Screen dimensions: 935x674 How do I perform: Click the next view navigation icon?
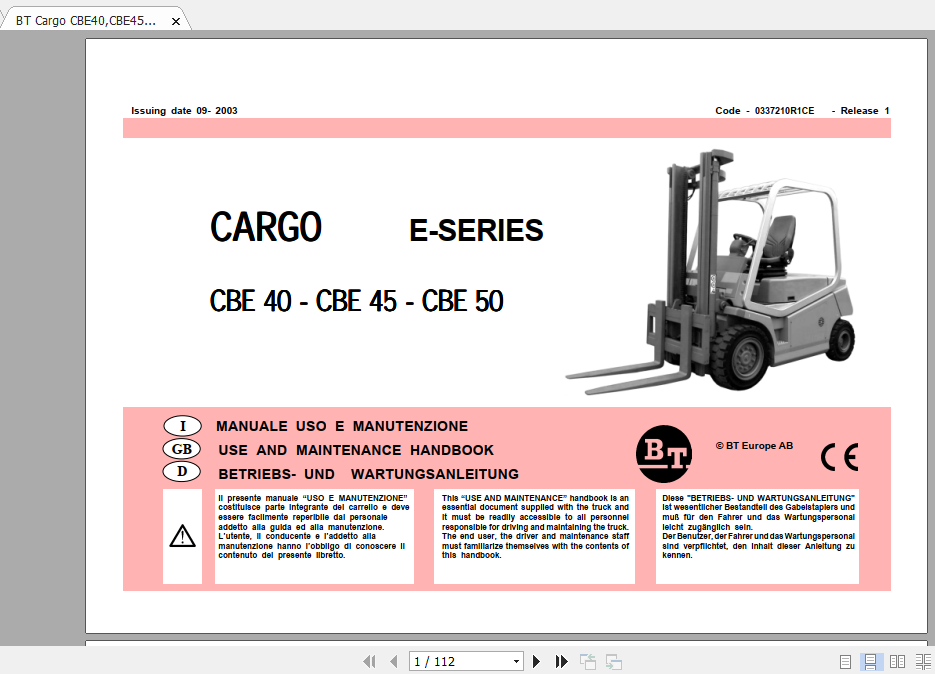tap(614, 661)
